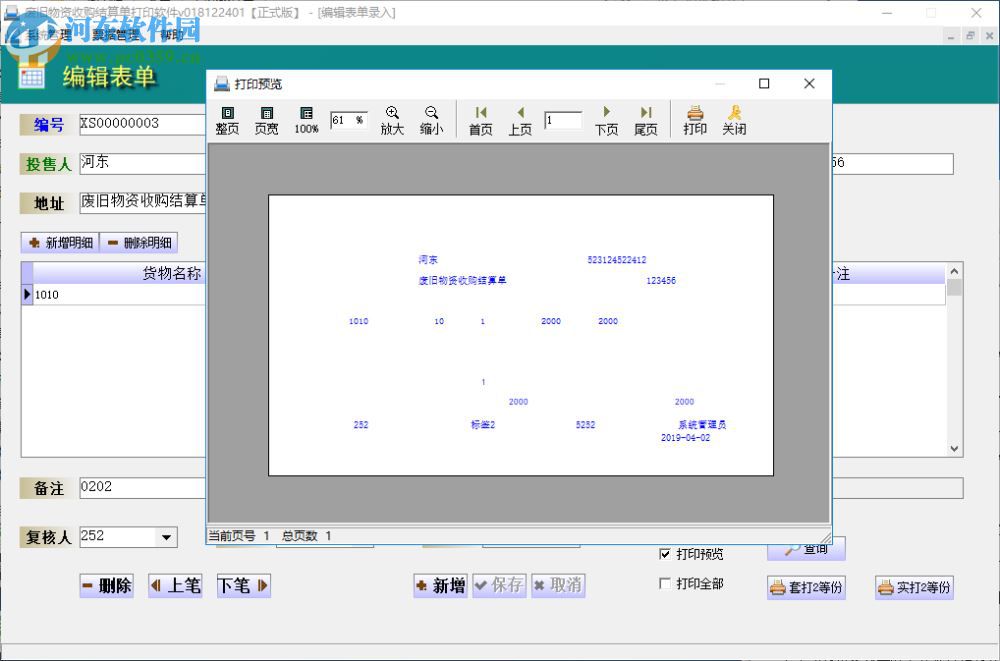Expand the row selector arrow in goods grid
The image size is (1000, 661).
pos(27,294)
